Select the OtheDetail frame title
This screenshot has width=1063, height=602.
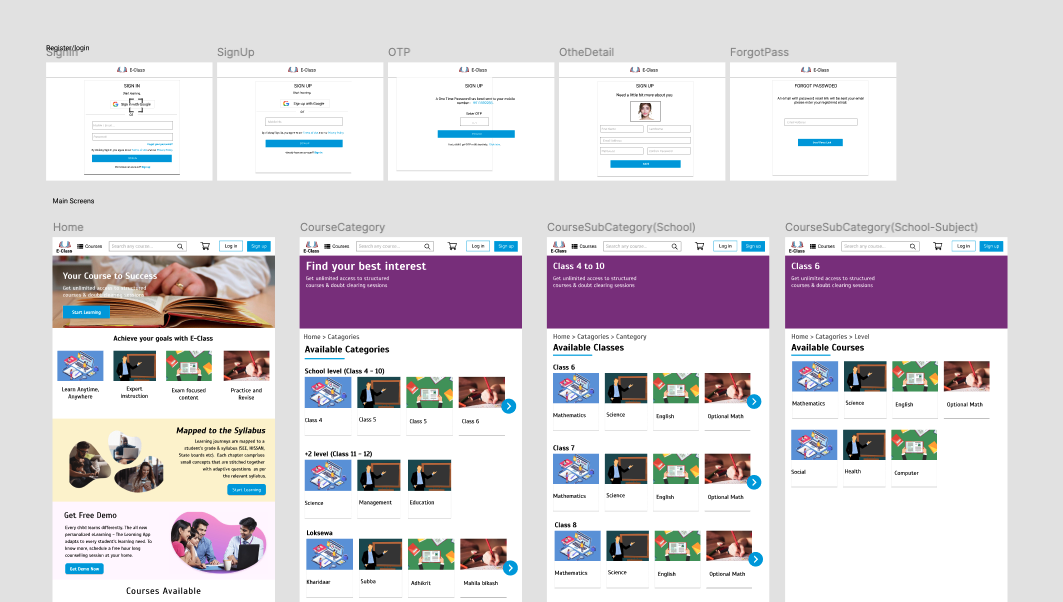pyautogui.click(x=586, y=52)
